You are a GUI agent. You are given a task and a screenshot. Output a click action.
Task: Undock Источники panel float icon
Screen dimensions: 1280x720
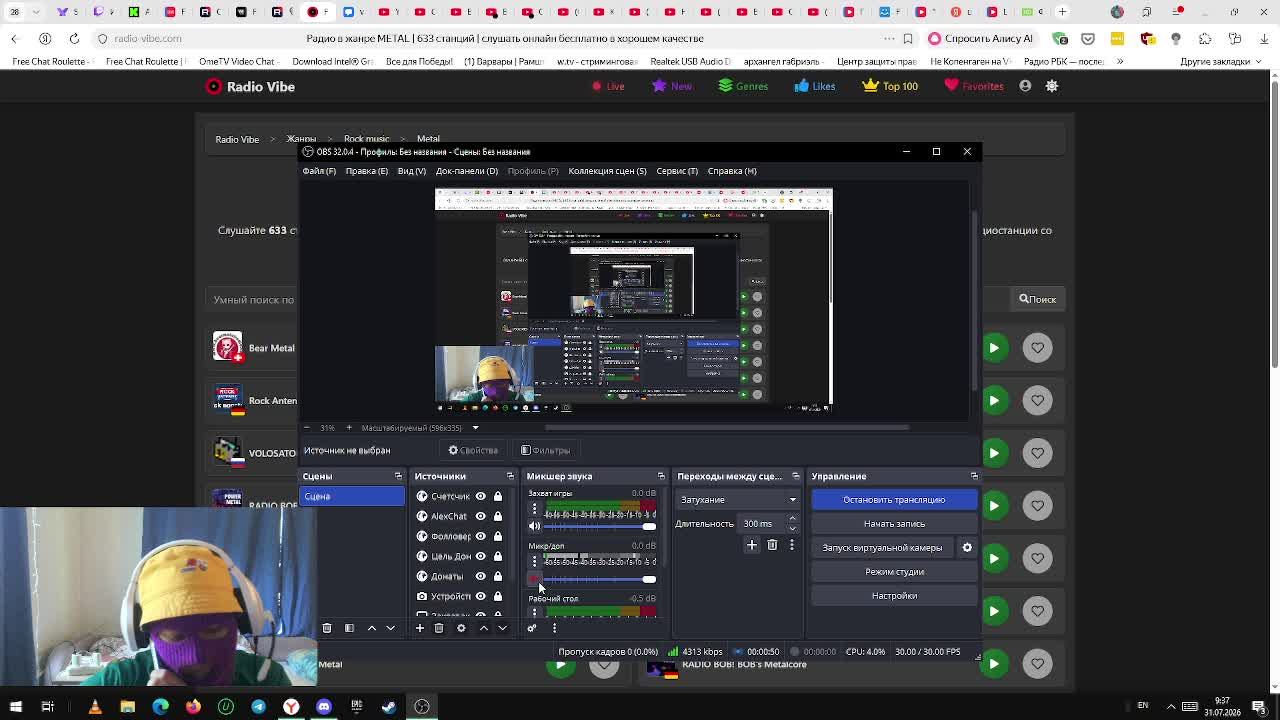(x=510, y=476)
